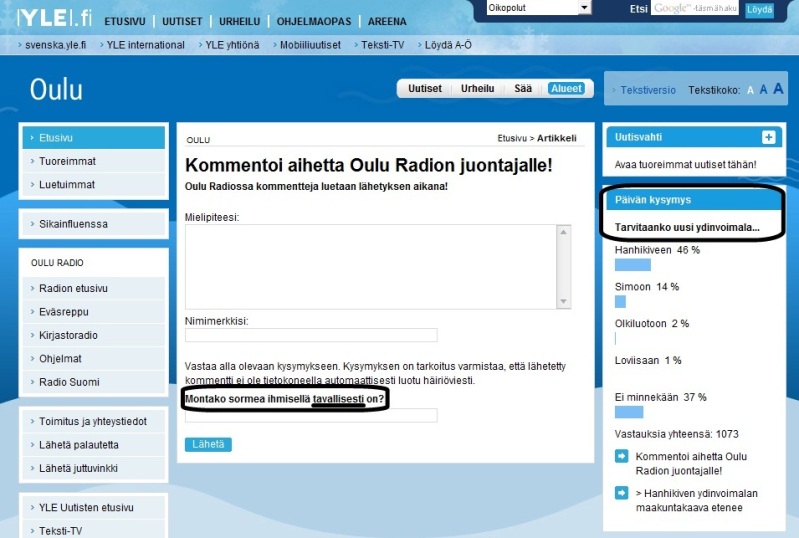
Task: Open Löydä A-Ö link
Action: 448,45
